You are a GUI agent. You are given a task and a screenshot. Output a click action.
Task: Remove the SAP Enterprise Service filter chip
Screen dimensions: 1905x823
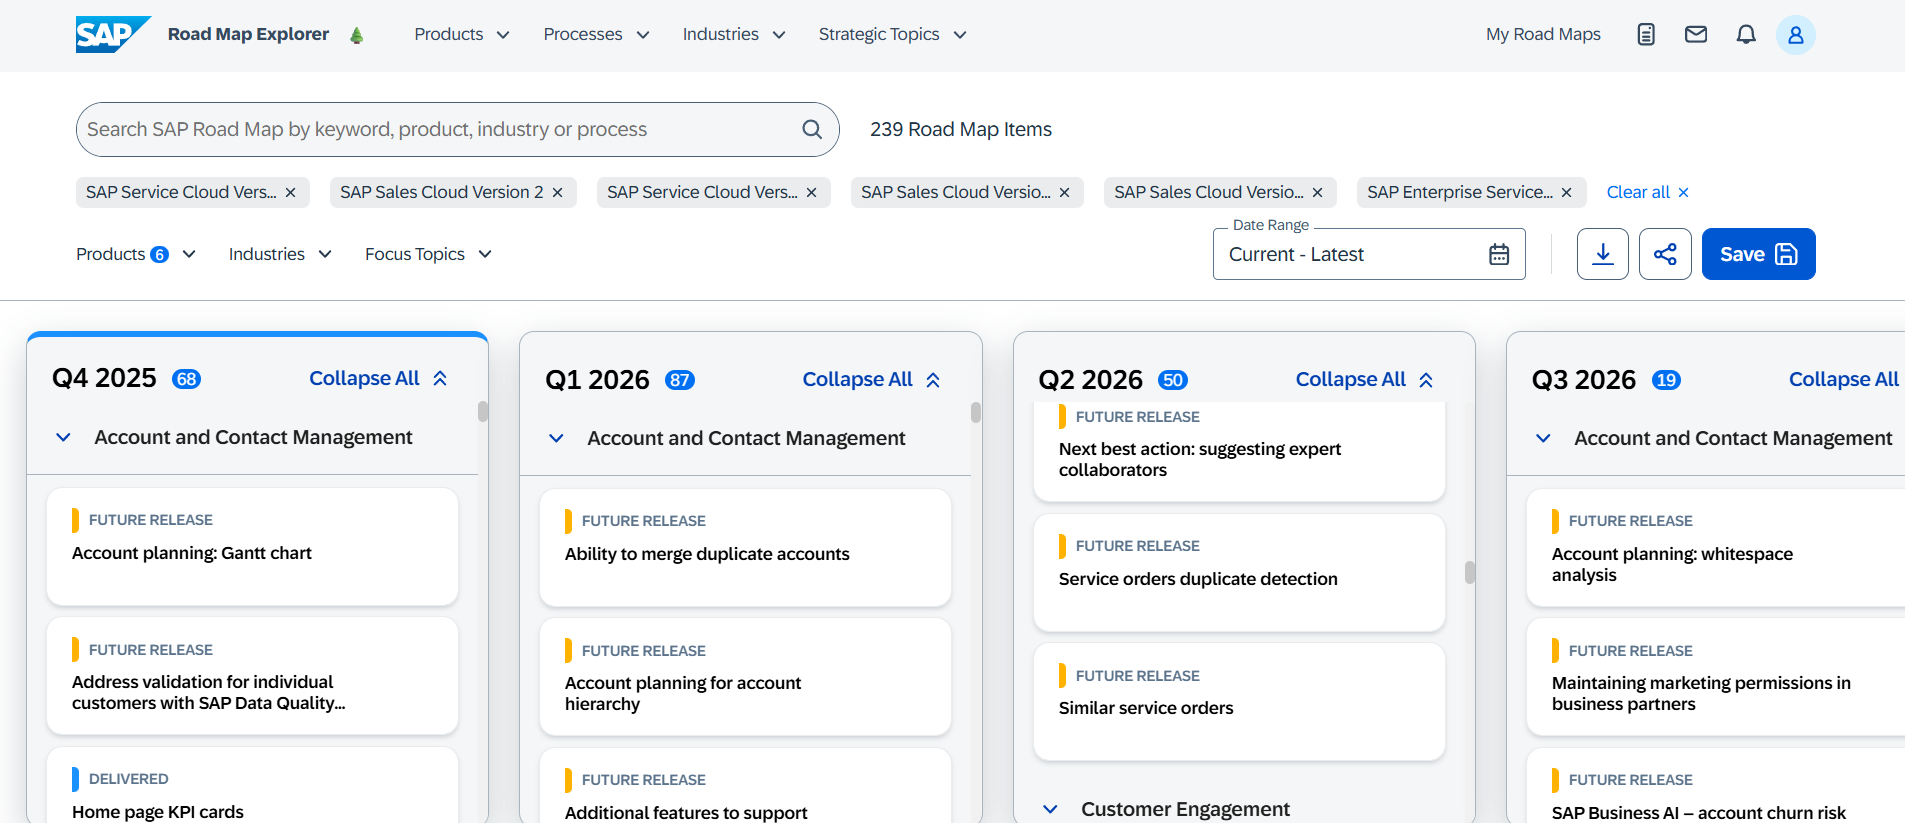click(1566, 192)
